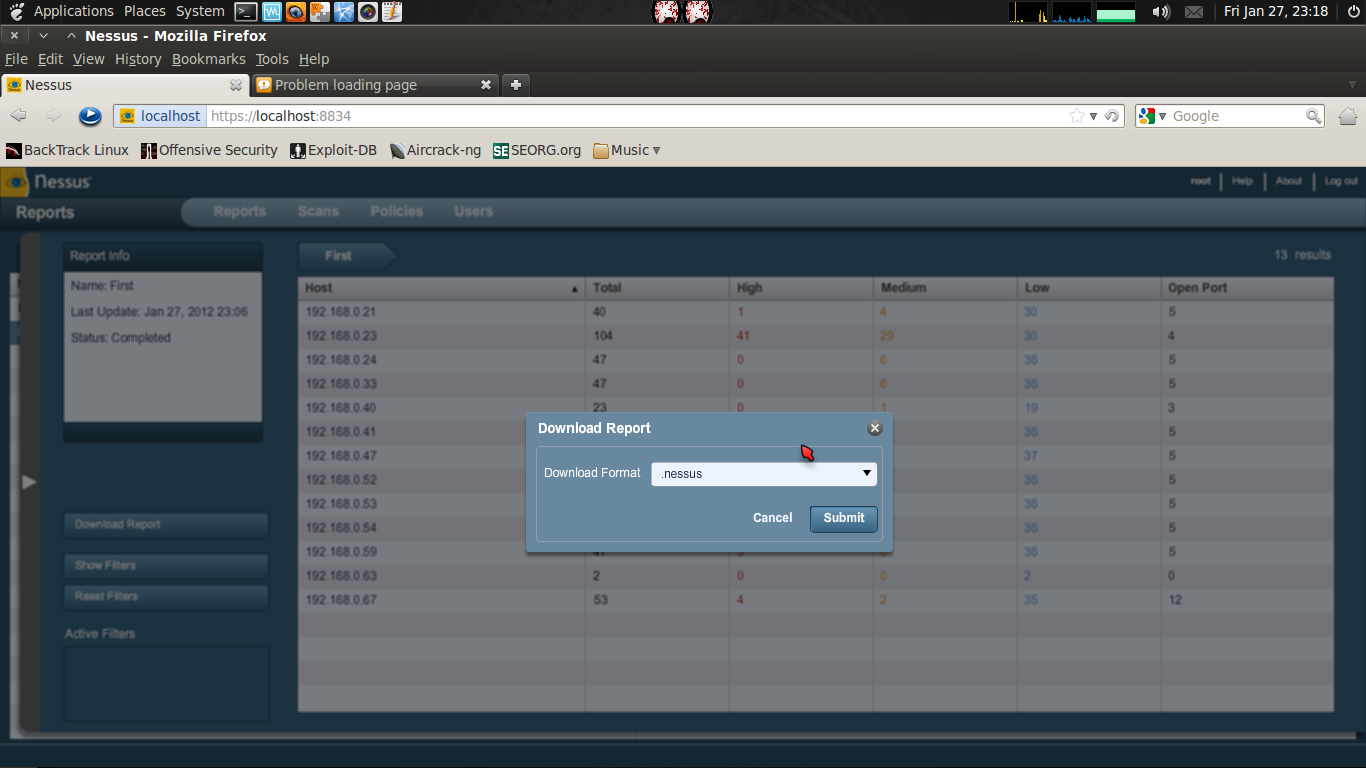Click Cancel in Download Report dialog

click(x=772, y=518)
